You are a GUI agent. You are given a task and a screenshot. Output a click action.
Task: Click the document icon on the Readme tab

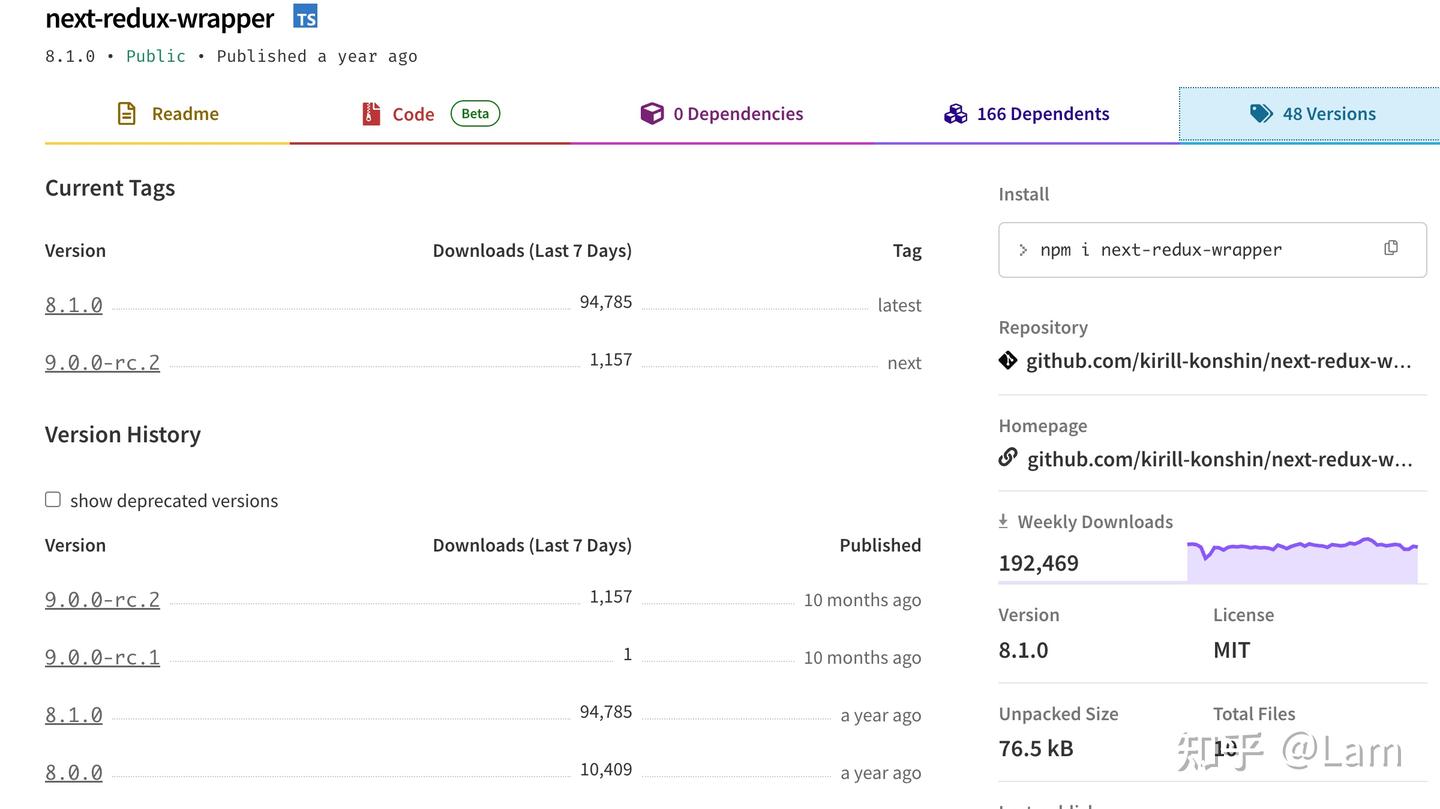pyautogui.click(x=126, y=113)
